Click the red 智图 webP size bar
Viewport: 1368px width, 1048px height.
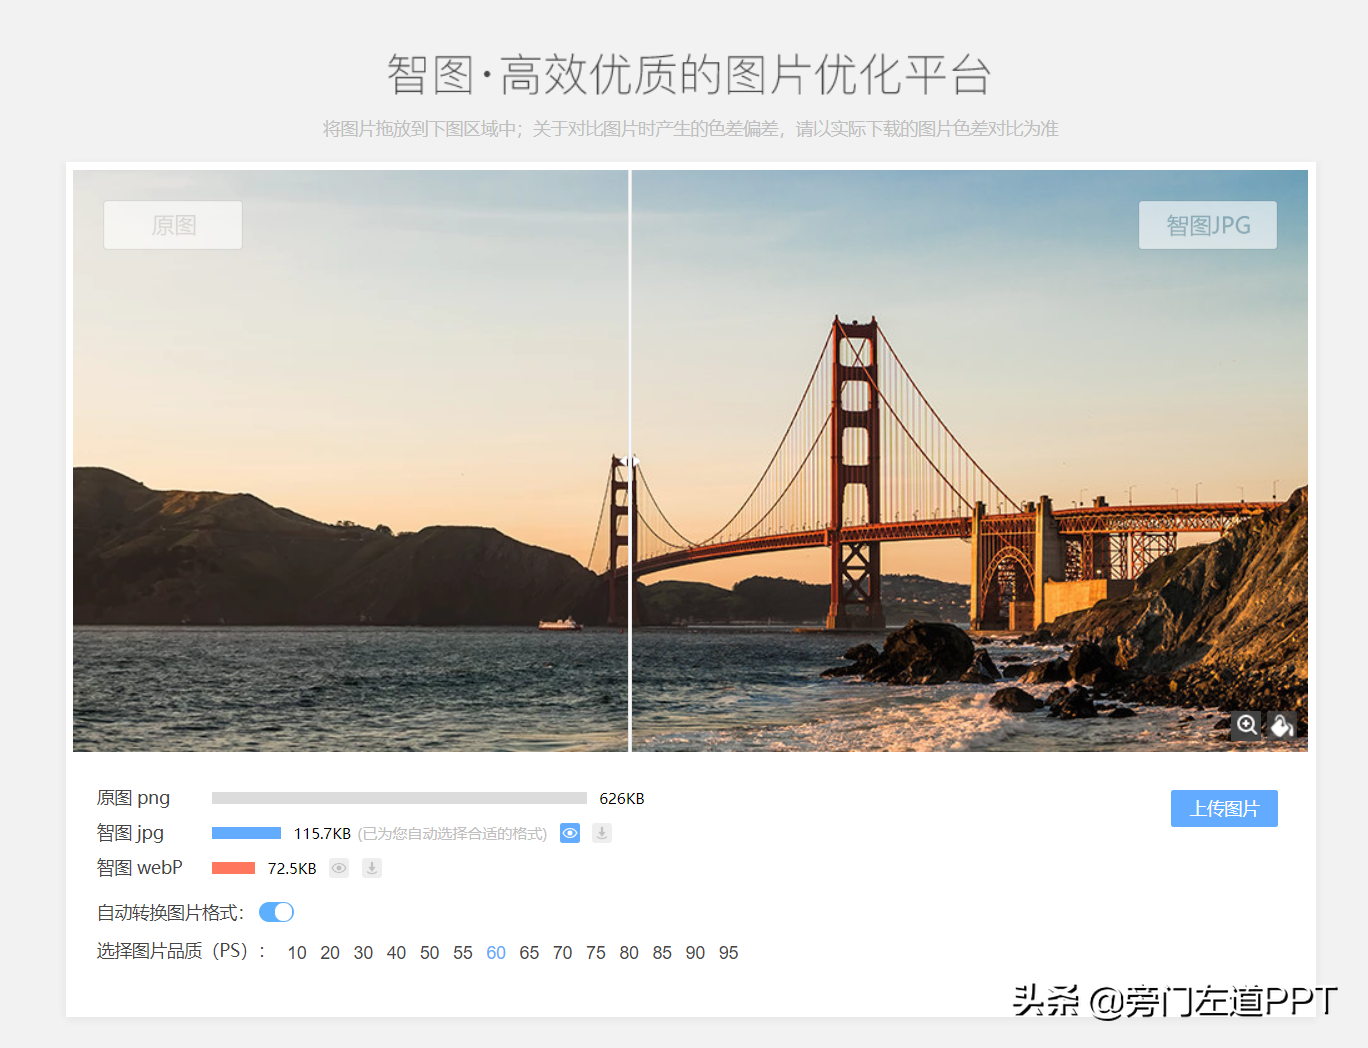pyautogui.click(x=233, y=868)
